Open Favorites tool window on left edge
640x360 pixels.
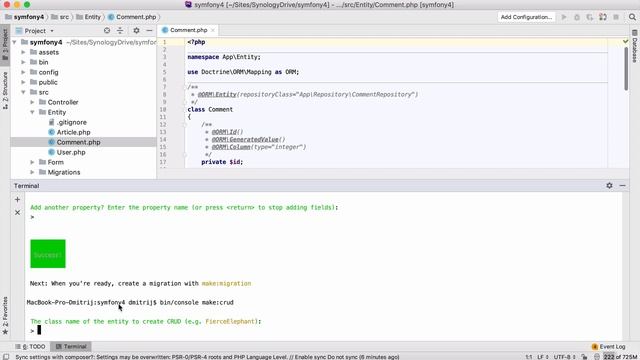(5, 315)
